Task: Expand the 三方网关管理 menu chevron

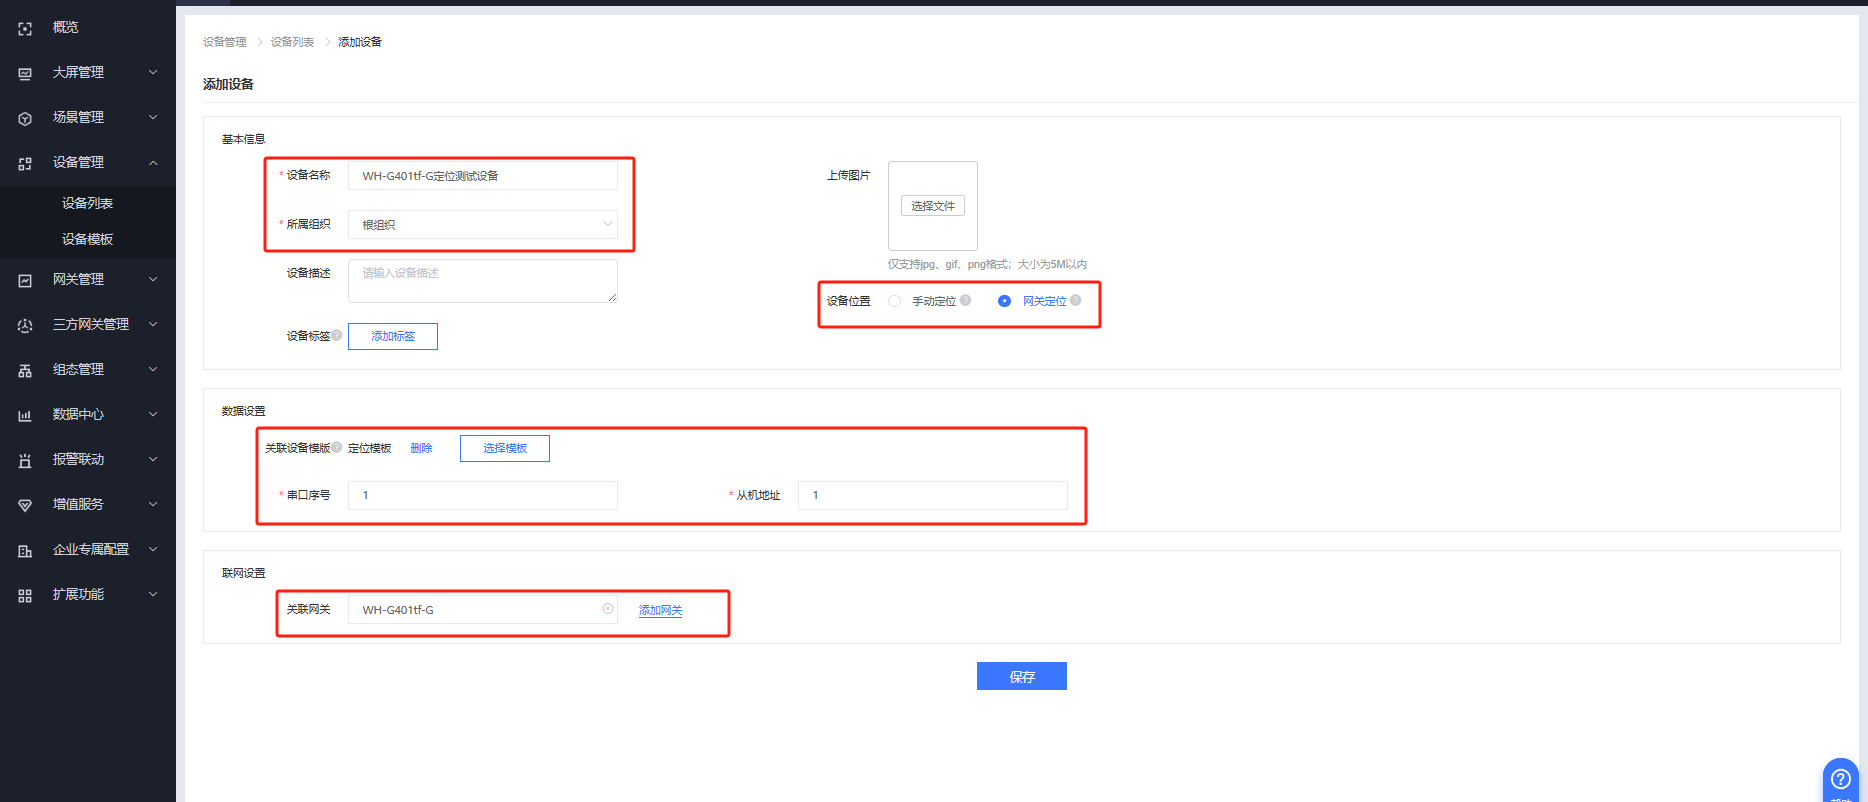Action: [x=153, y=324]
